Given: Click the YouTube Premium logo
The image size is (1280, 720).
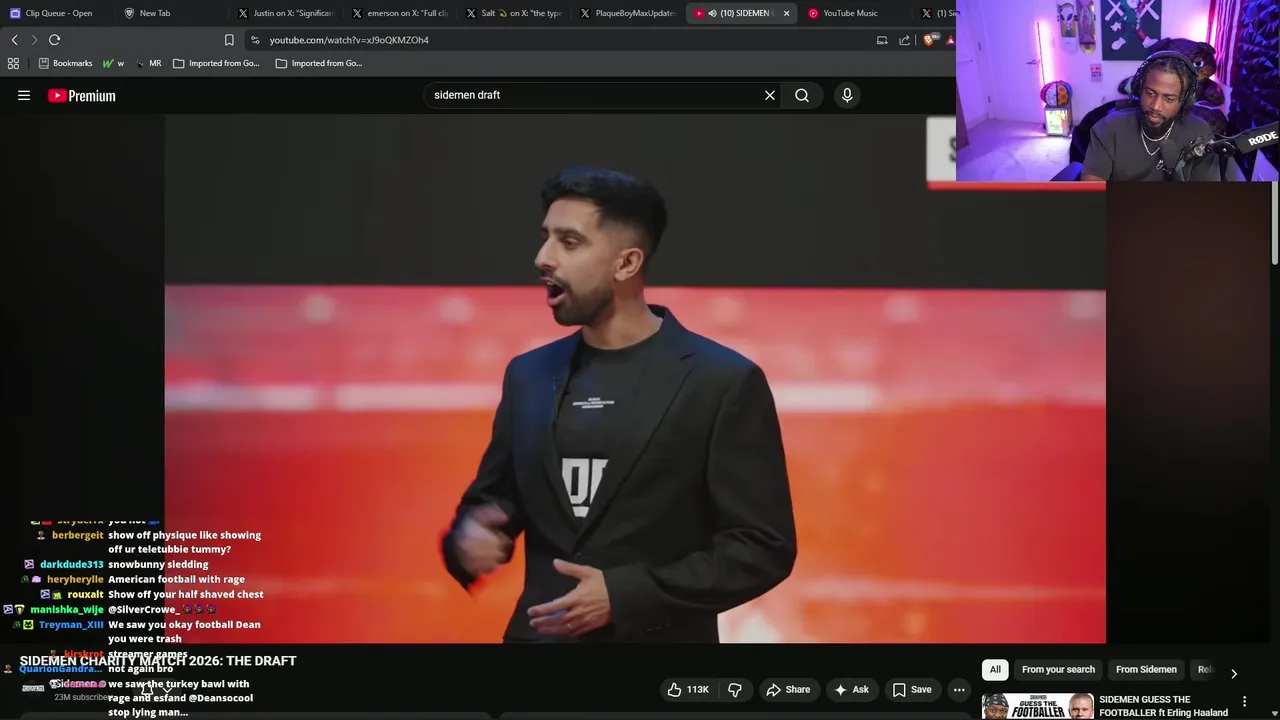Looking at the screenshot, I should [x=82, y=95].
